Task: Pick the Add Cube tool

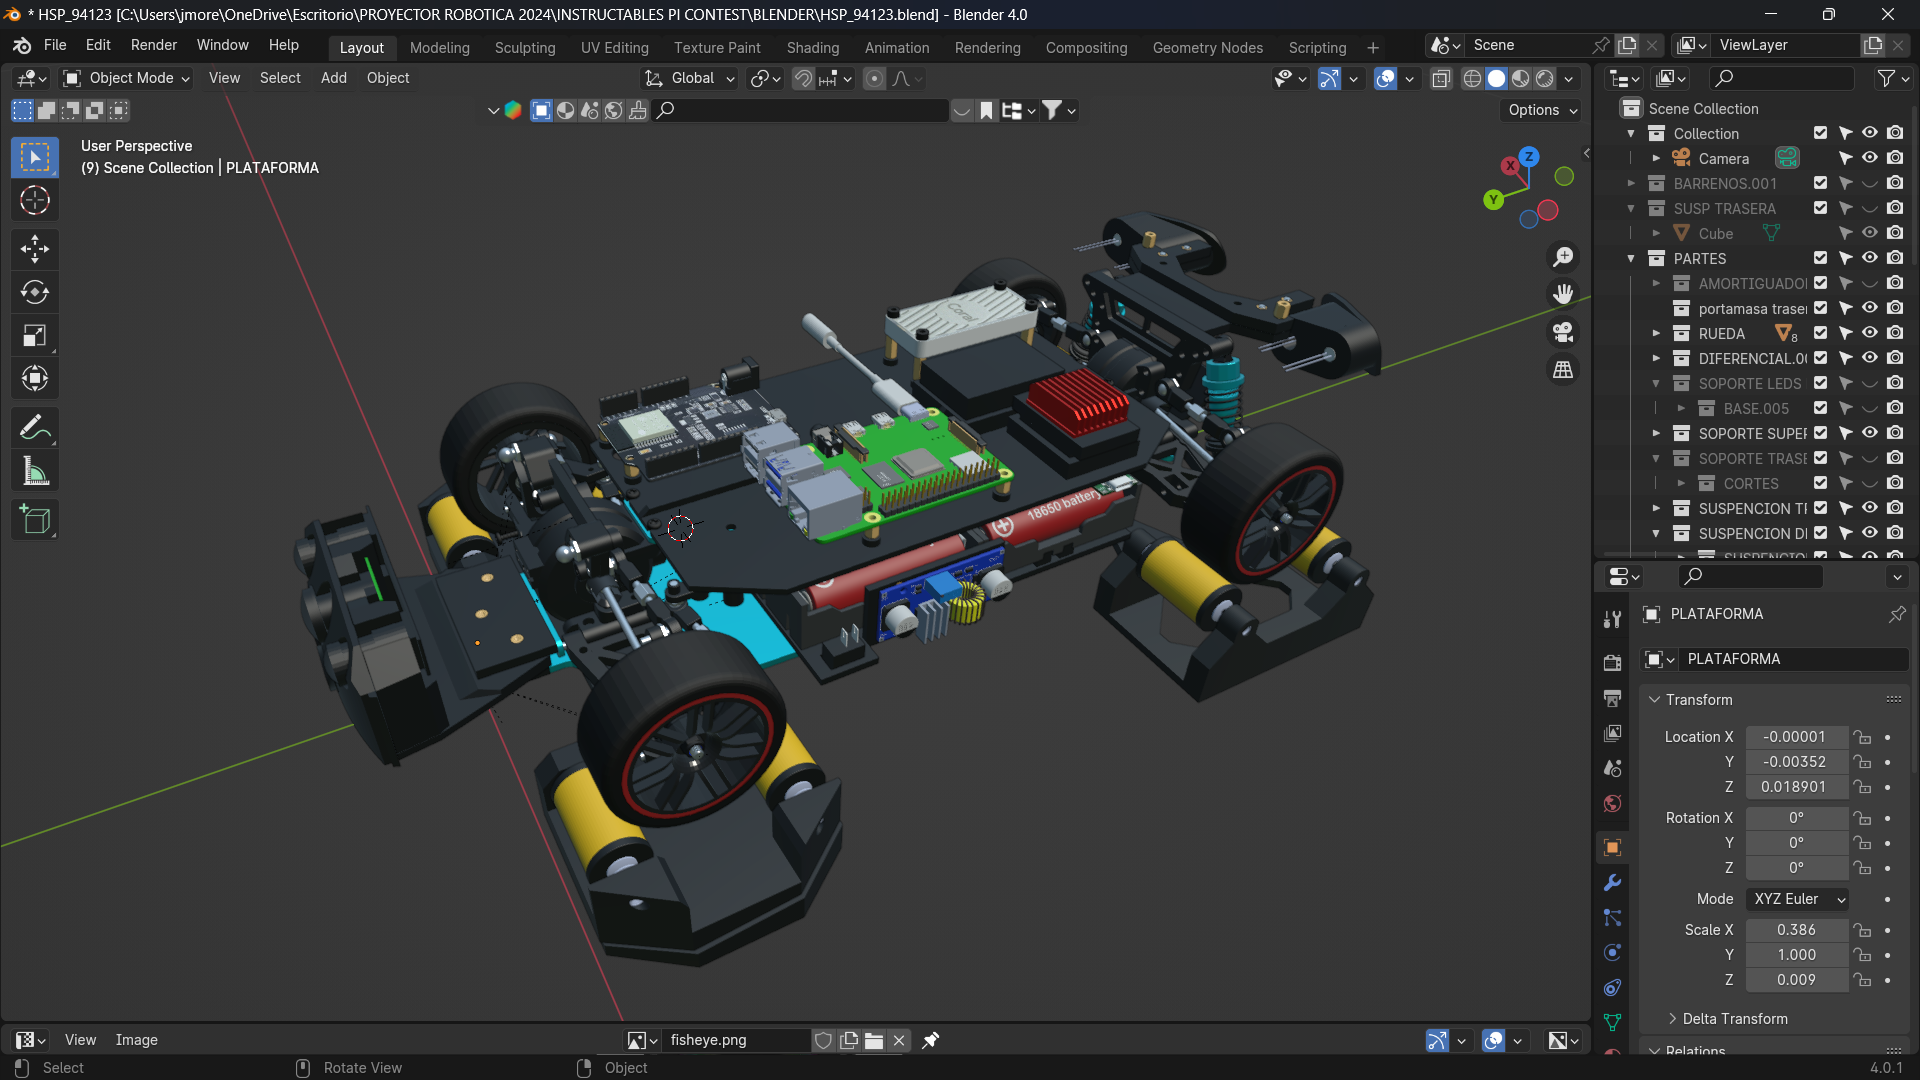Action: coord(35,520)
